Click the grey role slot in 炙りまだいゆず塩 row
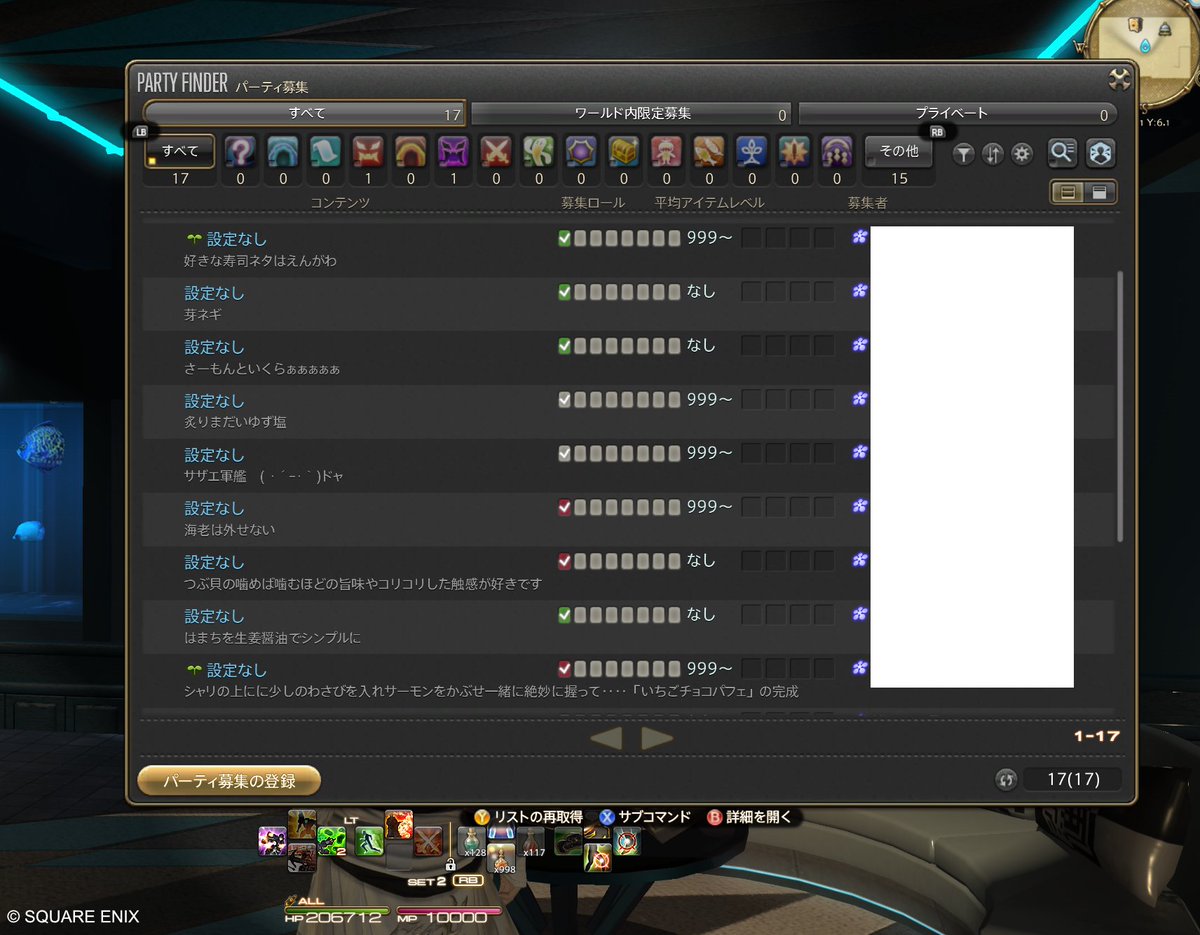Viewport: 1200px width, 935px height. 564,399
